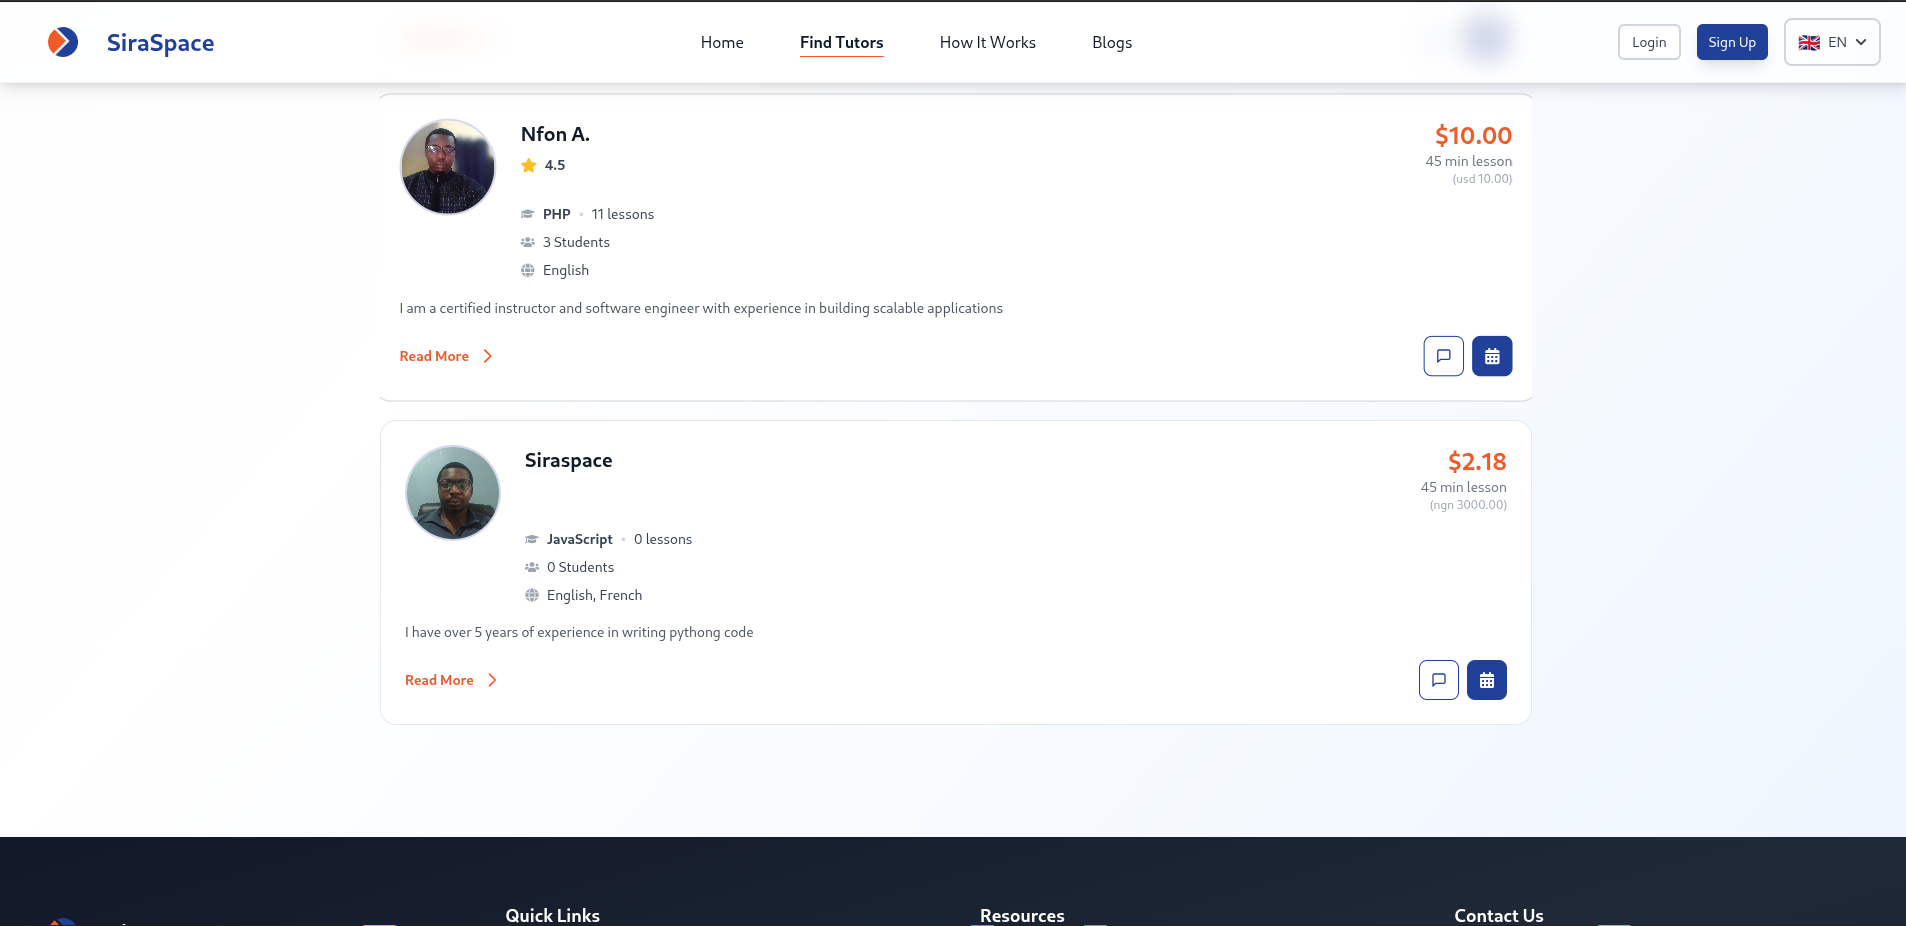This screenshot has width=1906, height=926.
Task: Click the star rating icon beside 4.5
Action: click(x=529, y=165)
